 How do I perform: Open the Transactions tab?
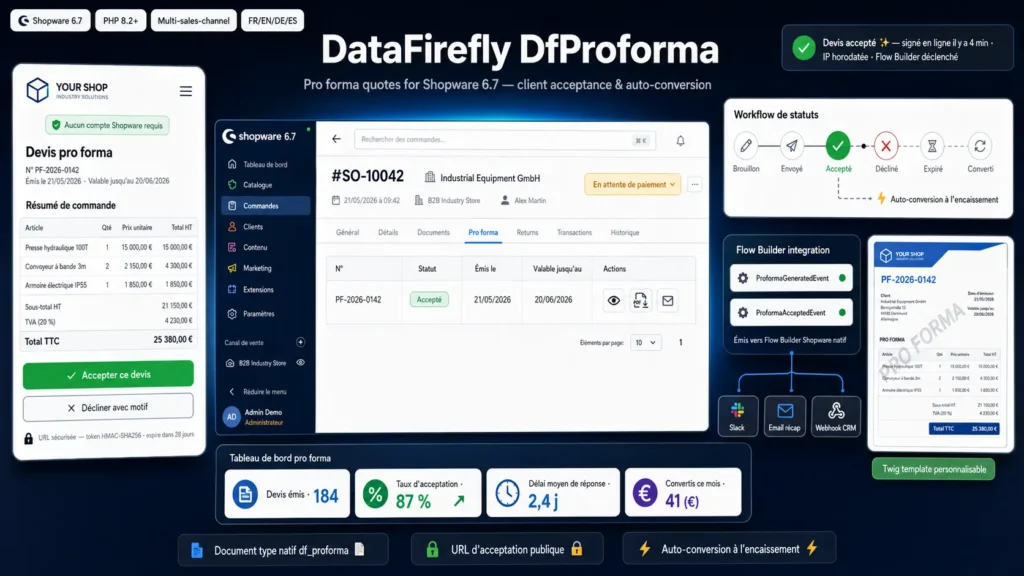(x=575, y=232)
